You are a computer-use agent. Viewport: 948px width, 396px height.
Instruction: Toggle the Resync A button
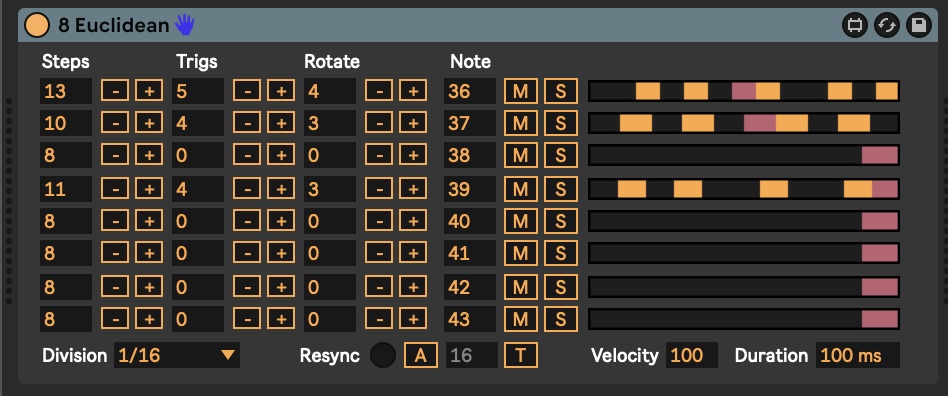pyautogui.click(x=421, y=355)
